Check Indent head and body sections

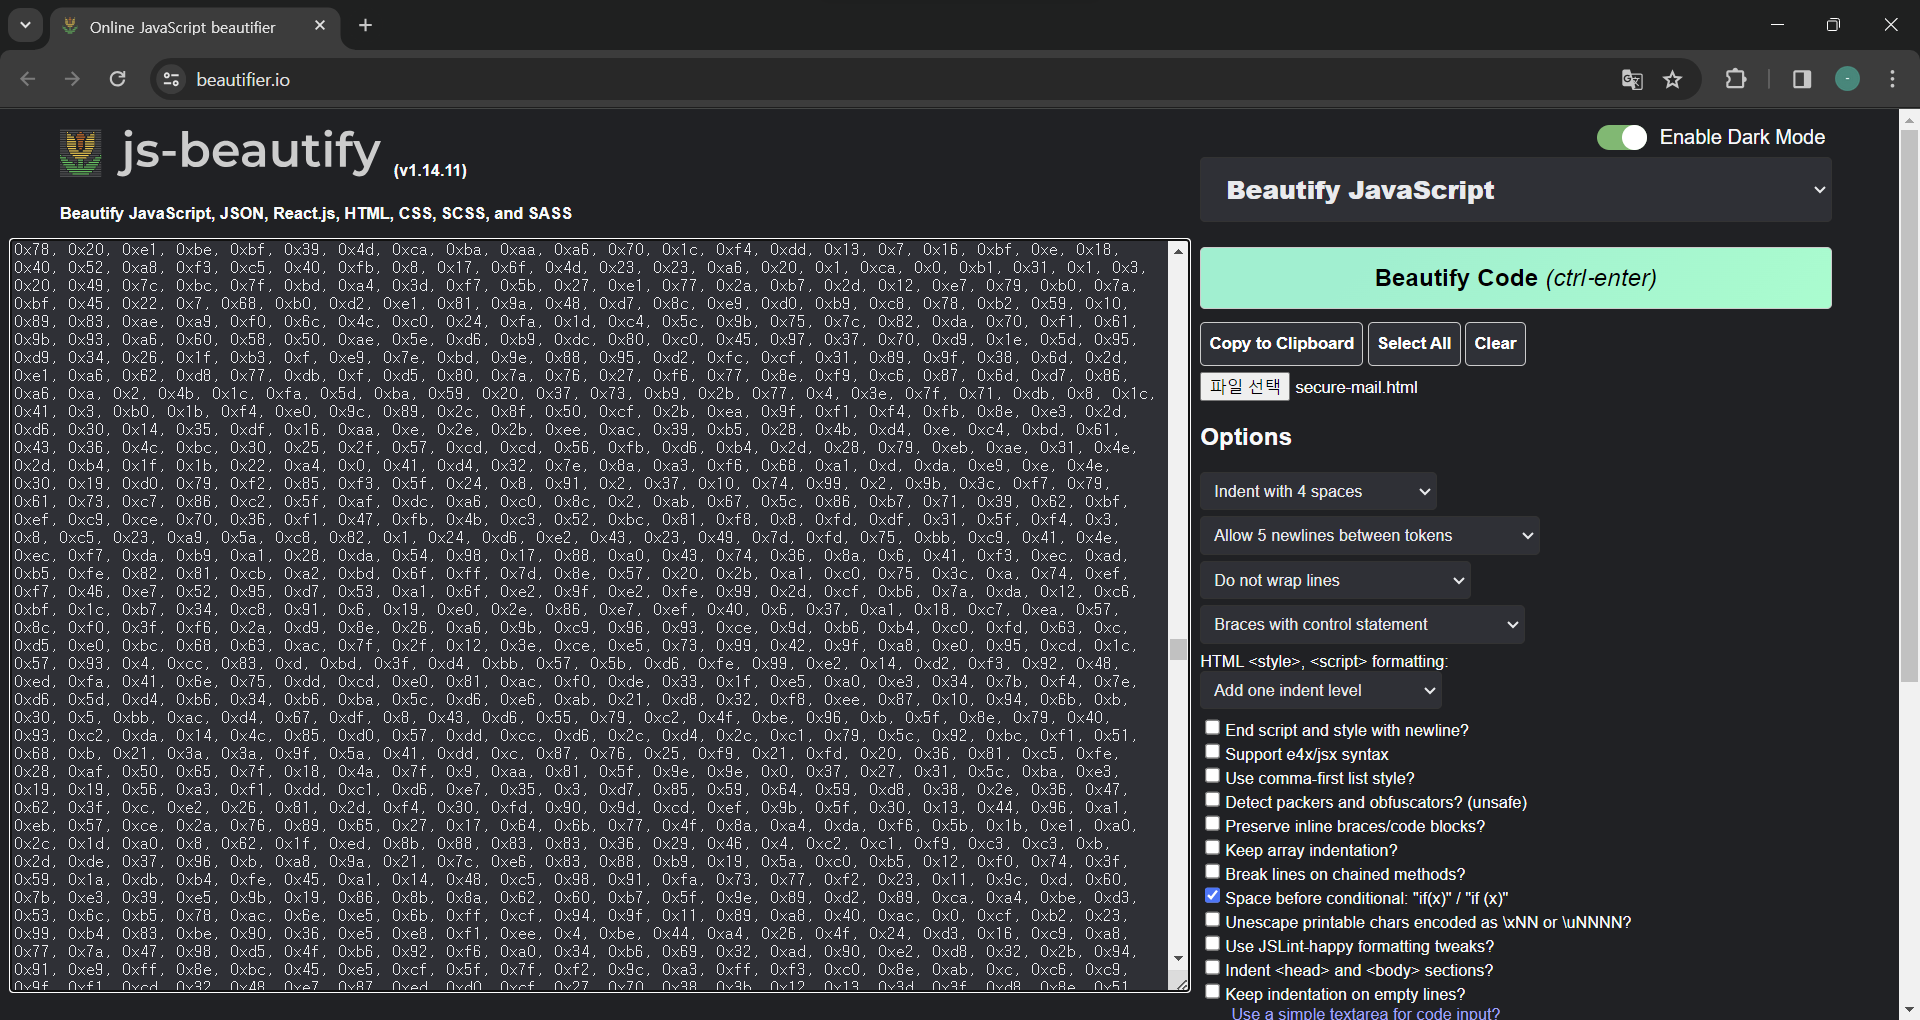pyautogui.click(x=1212, y=968)
